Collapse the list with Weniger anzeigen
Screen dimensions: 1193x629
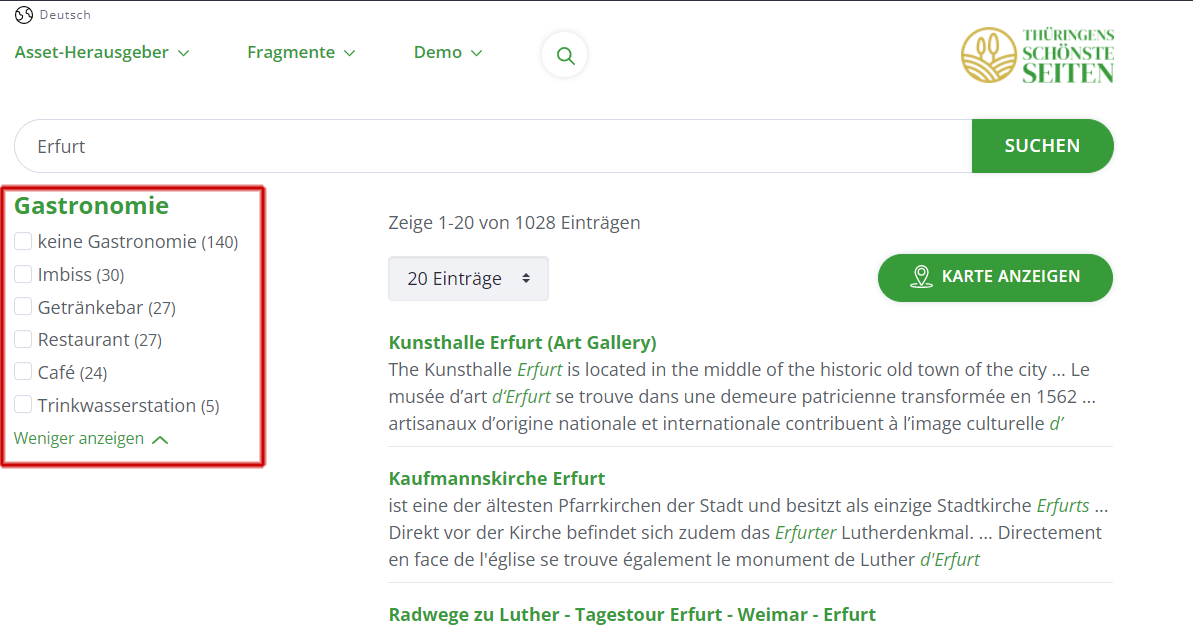pyautogui.click(x=91, y=439)
